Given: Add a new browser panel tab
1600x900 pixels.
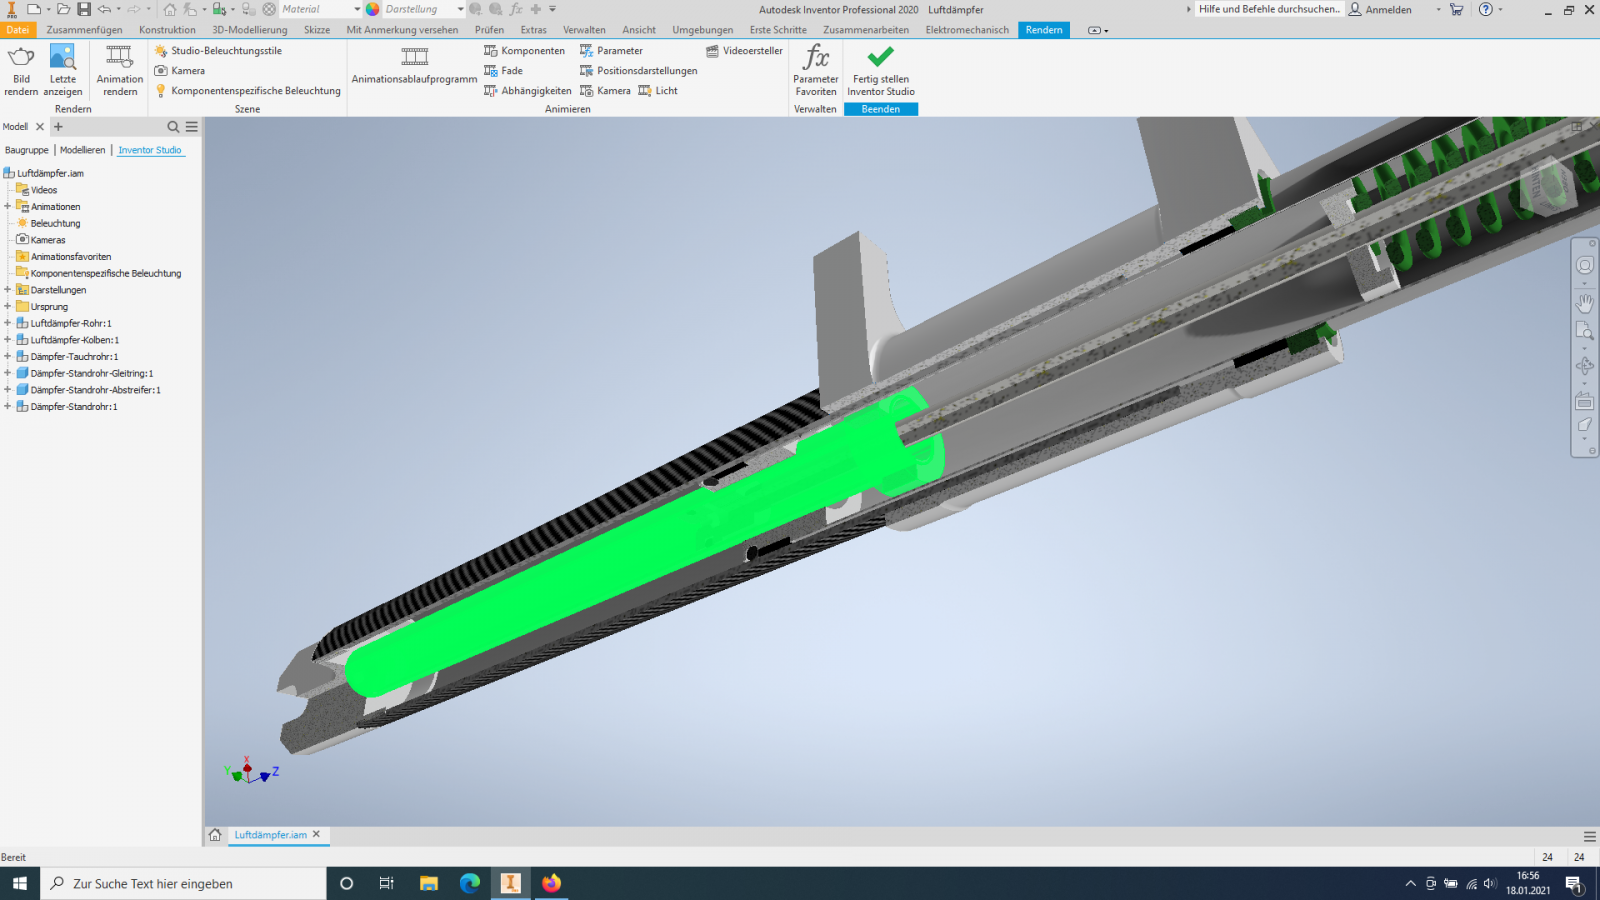Looking at the screenshot, I should point(58,127).
